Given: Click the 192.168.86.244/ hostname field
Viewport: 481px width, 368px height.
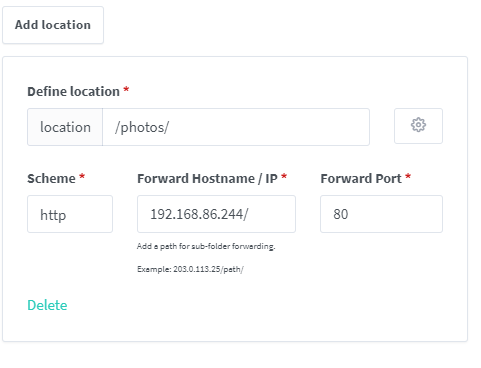Looking at the screenshot, I should (216, 214).
